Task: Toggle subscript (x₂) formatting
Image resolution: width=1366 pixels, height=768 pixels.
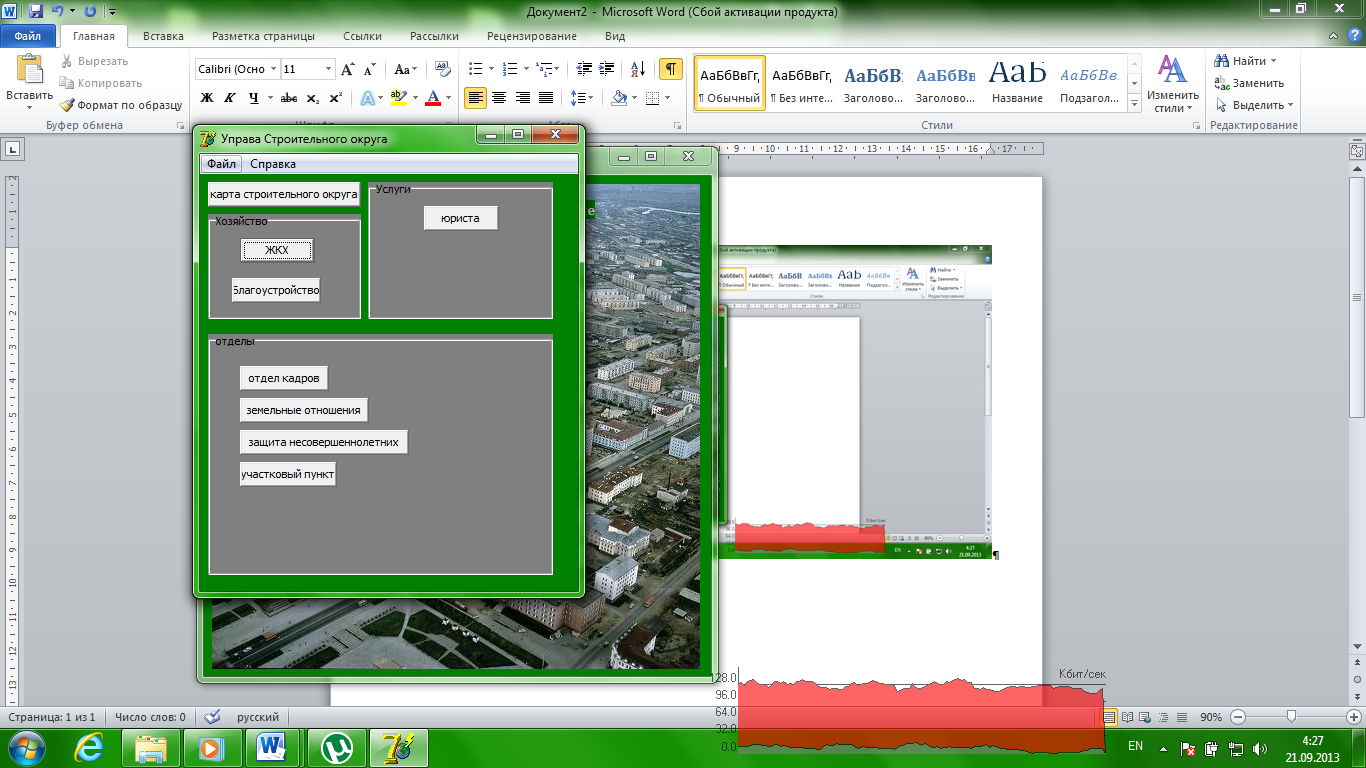Action: click(x=313, y=98)
